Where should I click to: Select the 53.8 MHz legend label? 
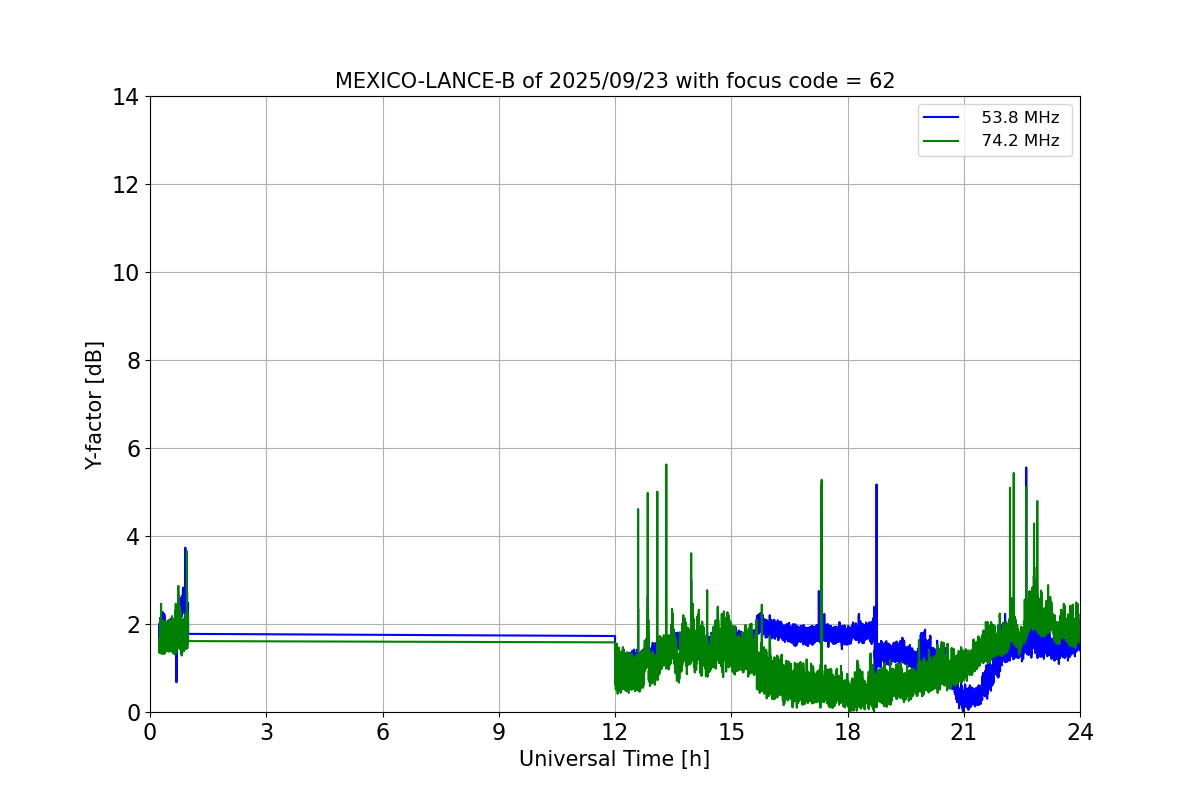click(x=1020, y=118)
